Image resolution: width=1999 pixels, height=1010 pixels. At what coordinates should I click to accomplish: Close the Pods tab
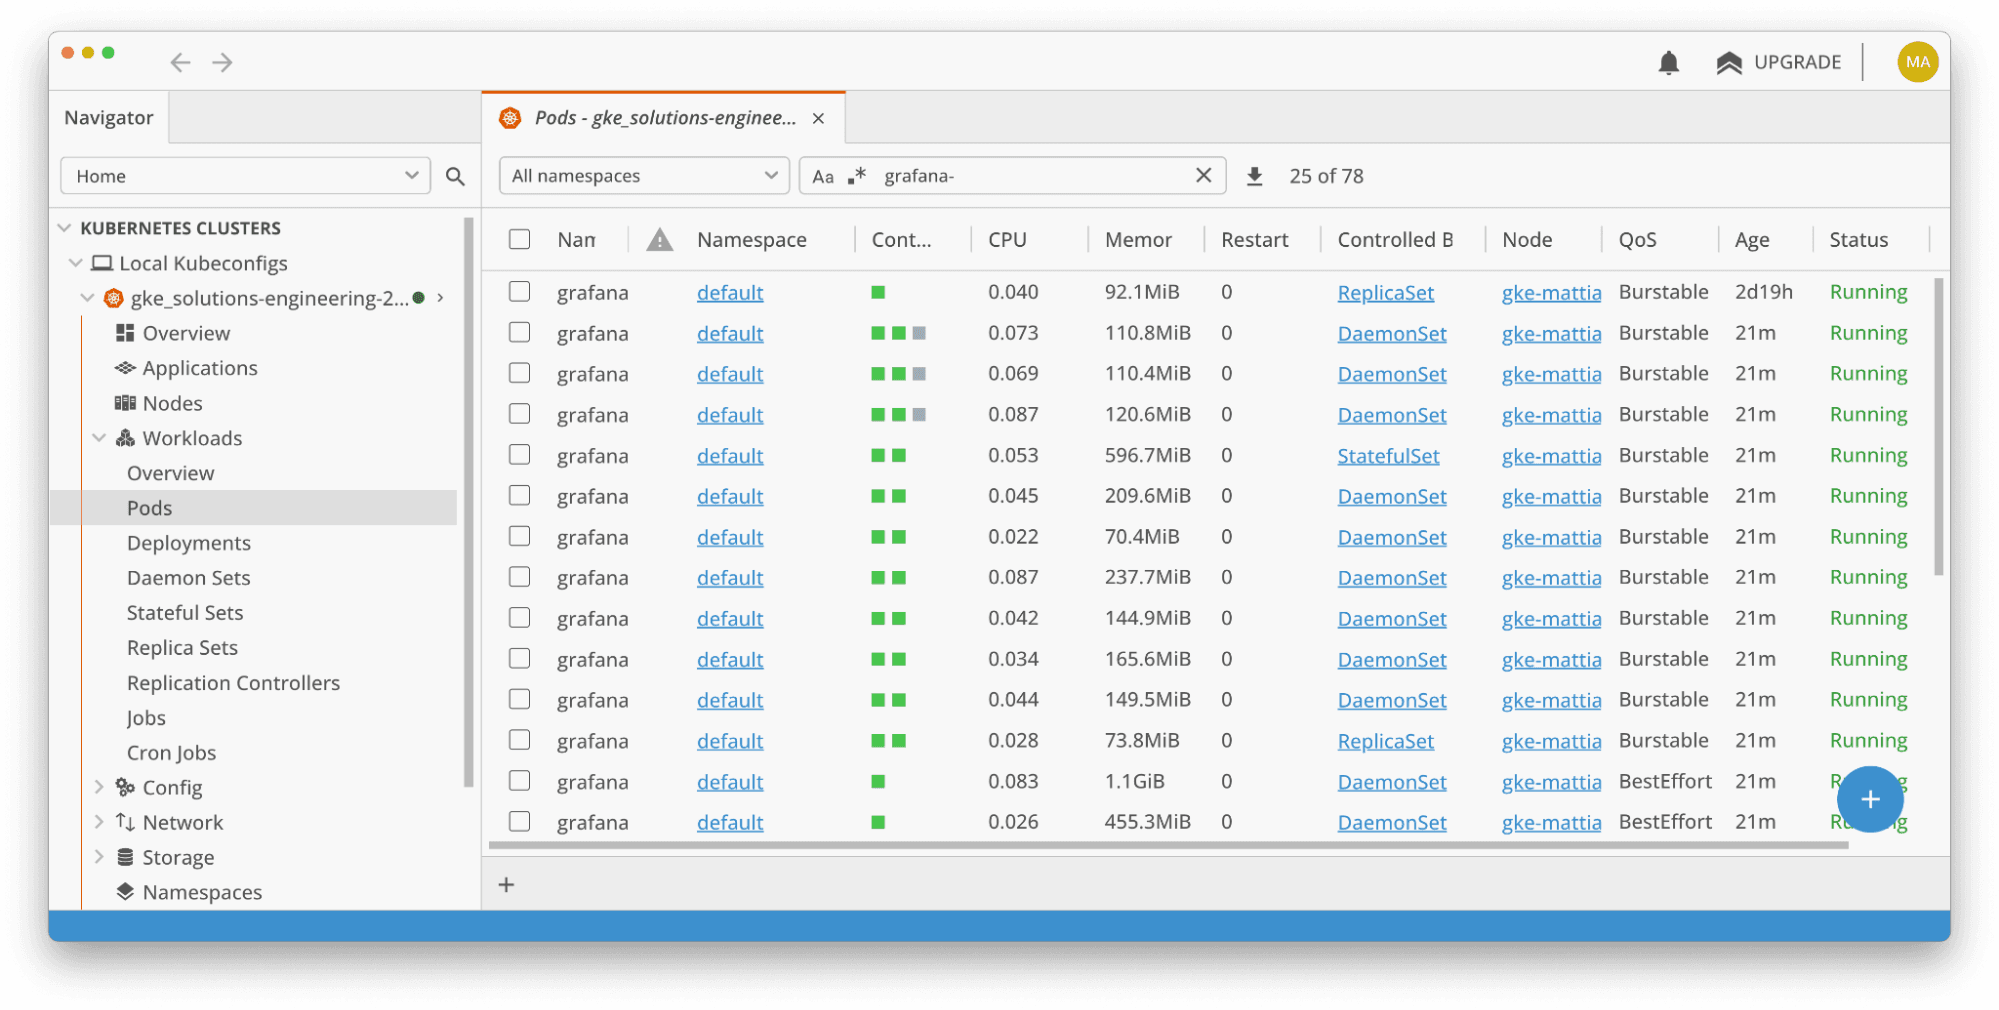818,119
